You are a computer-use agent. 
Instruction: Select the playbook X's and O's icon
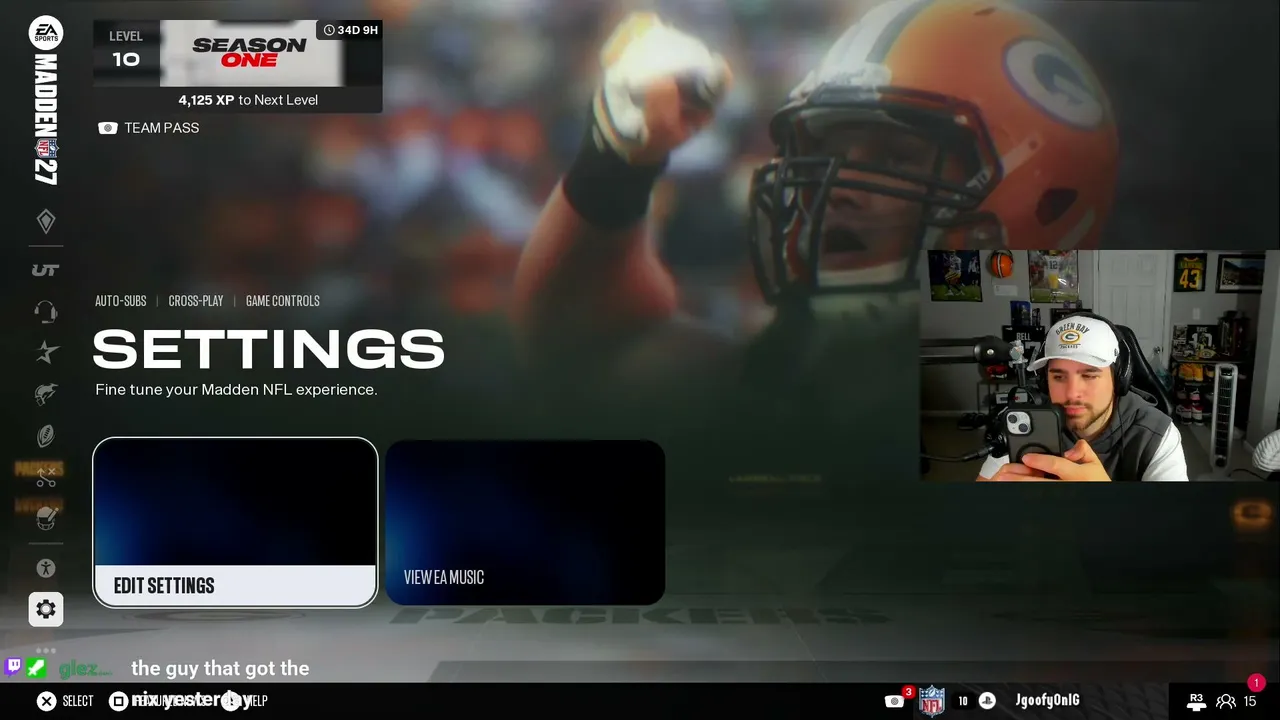click(46, 478)
